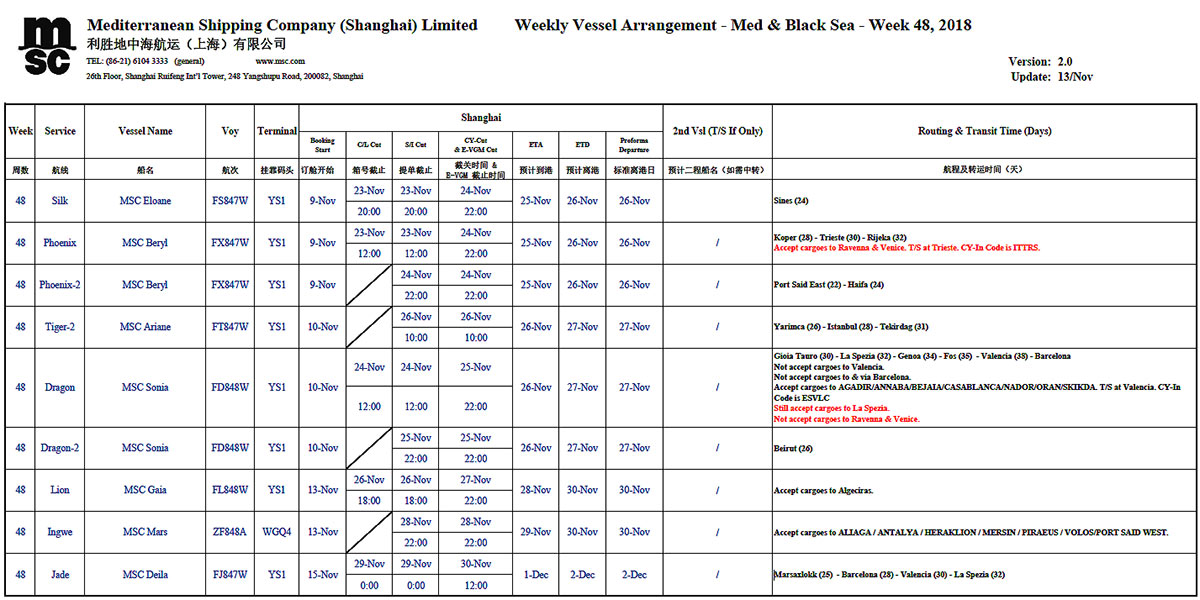The width and height of the screenshot is (1200, 600).
Task: Select the Dragon-2 service cell
Action: click(60, 448)
